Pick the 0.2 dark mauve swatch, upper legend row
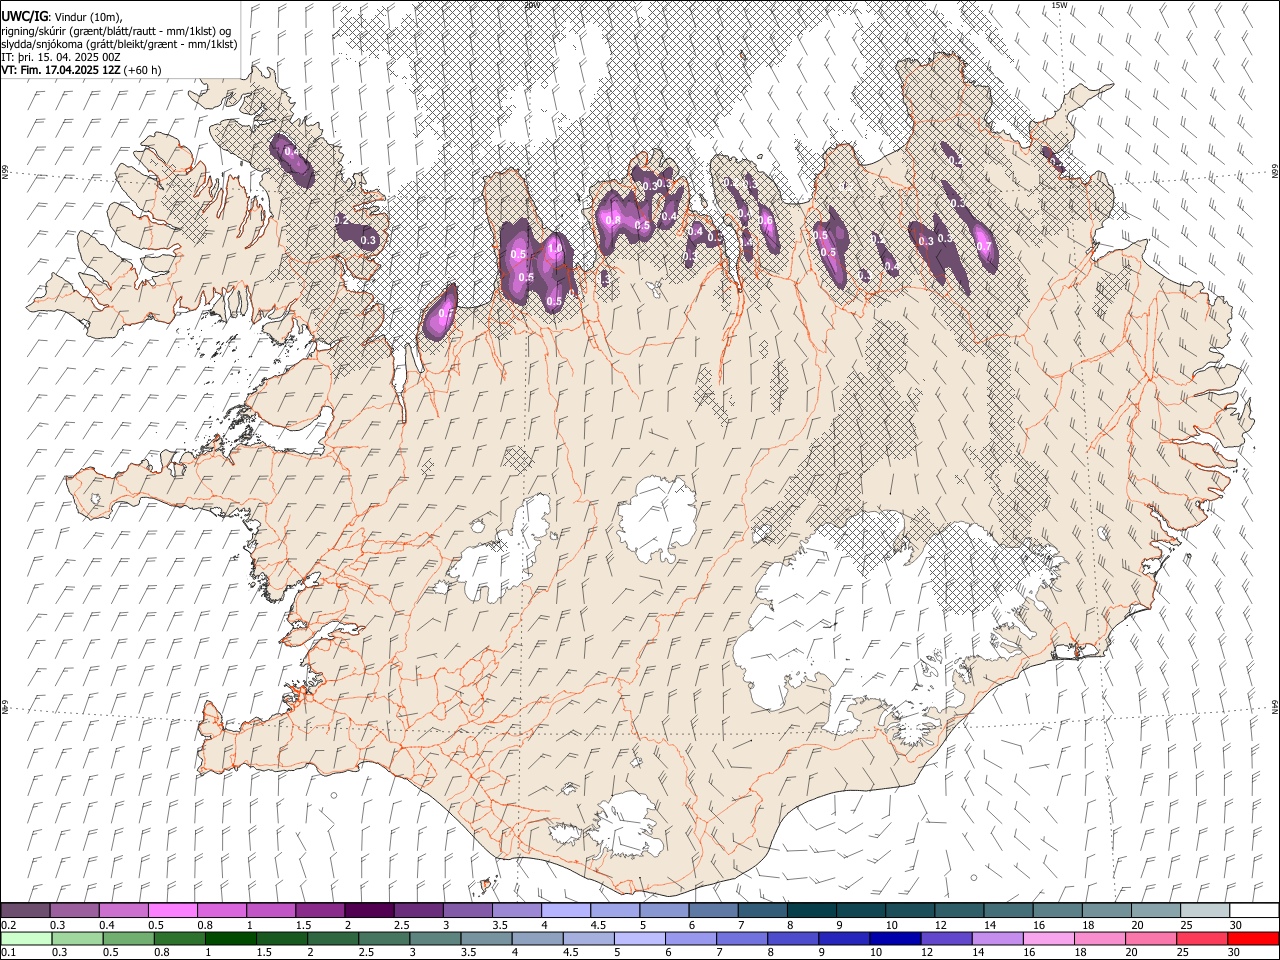Viewport: 1280px width, 960px height. tap(25, 910)
